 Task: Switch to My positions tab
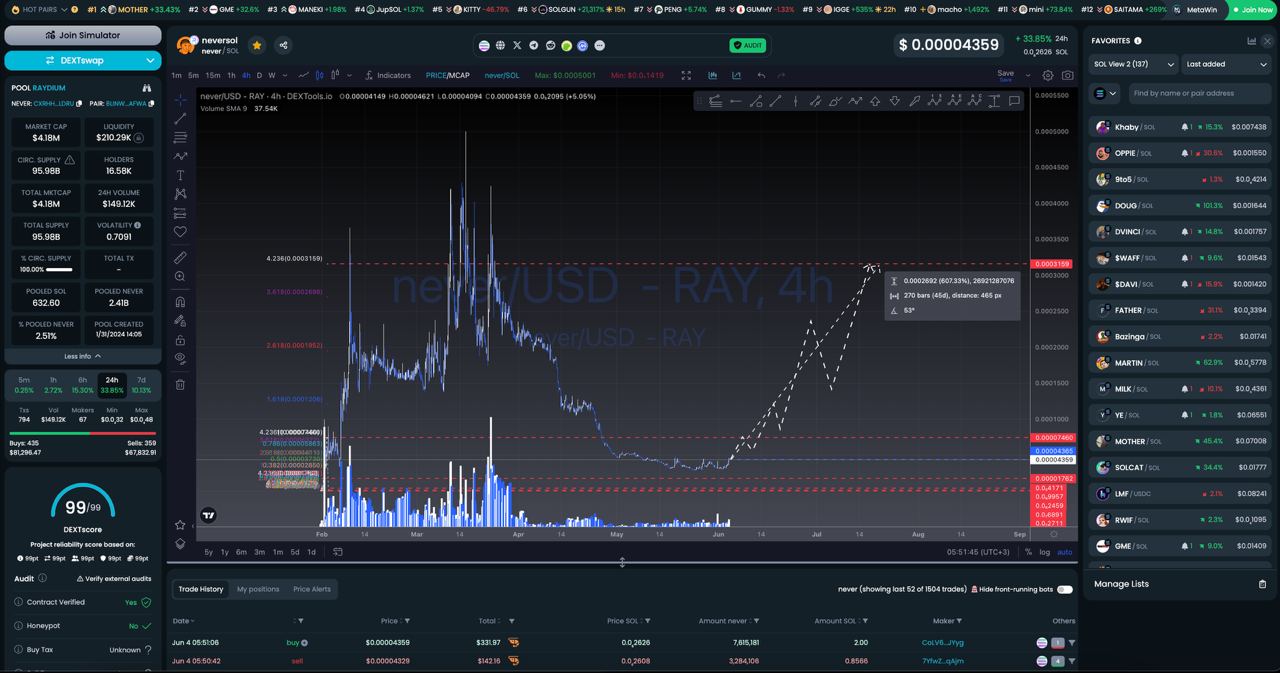coord(258,589)
